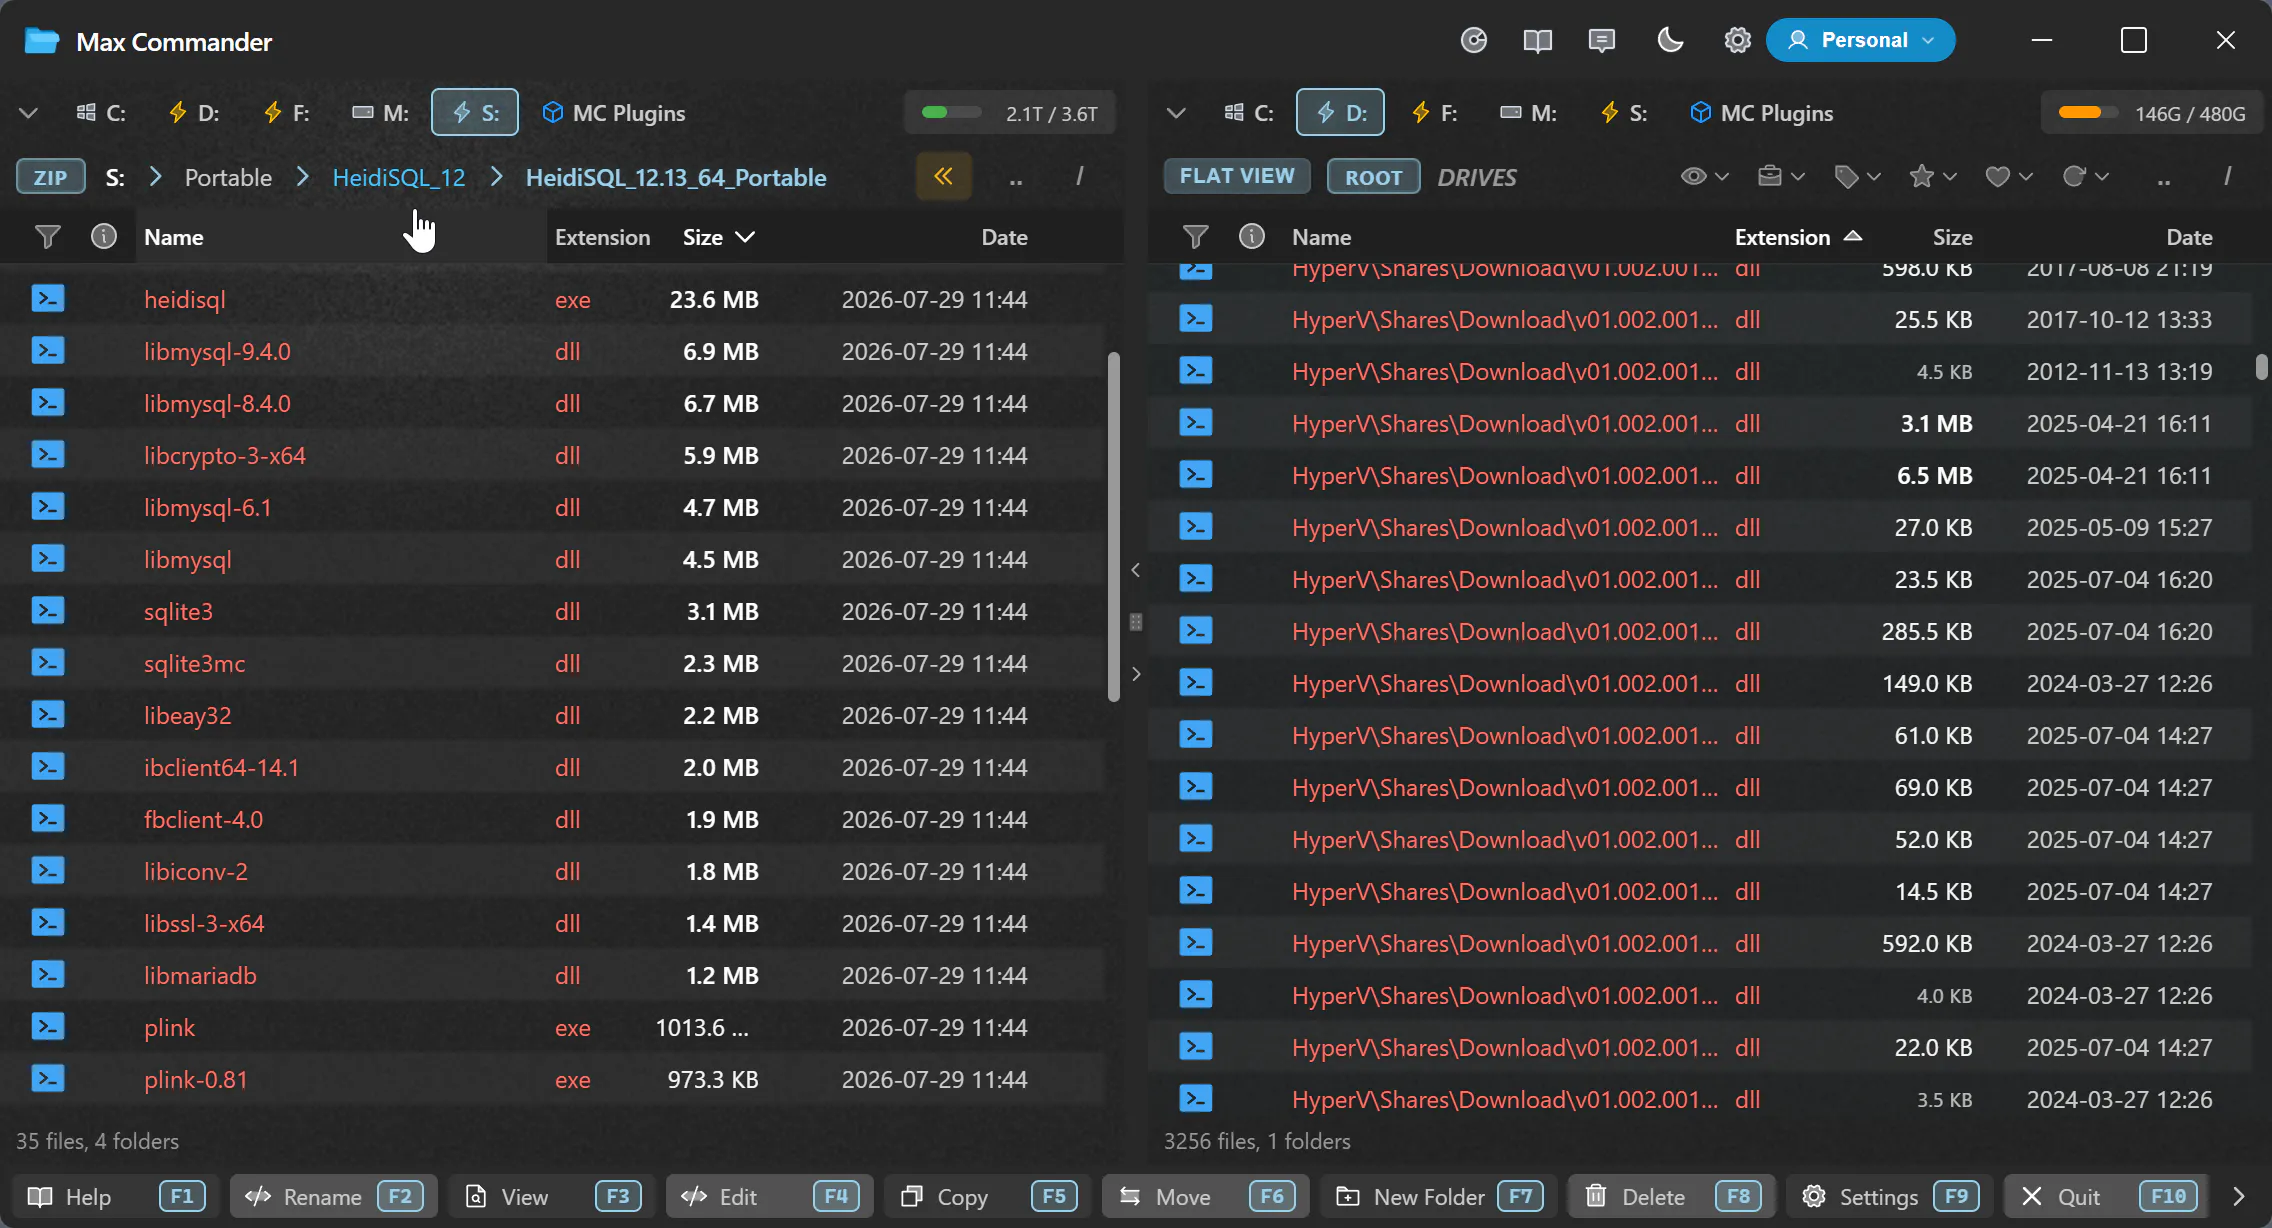Image resolution: width=2272 pixels, height=1228 pixels.
Task: Toggle ROOT button in right panel
Action: point(1373,177)
